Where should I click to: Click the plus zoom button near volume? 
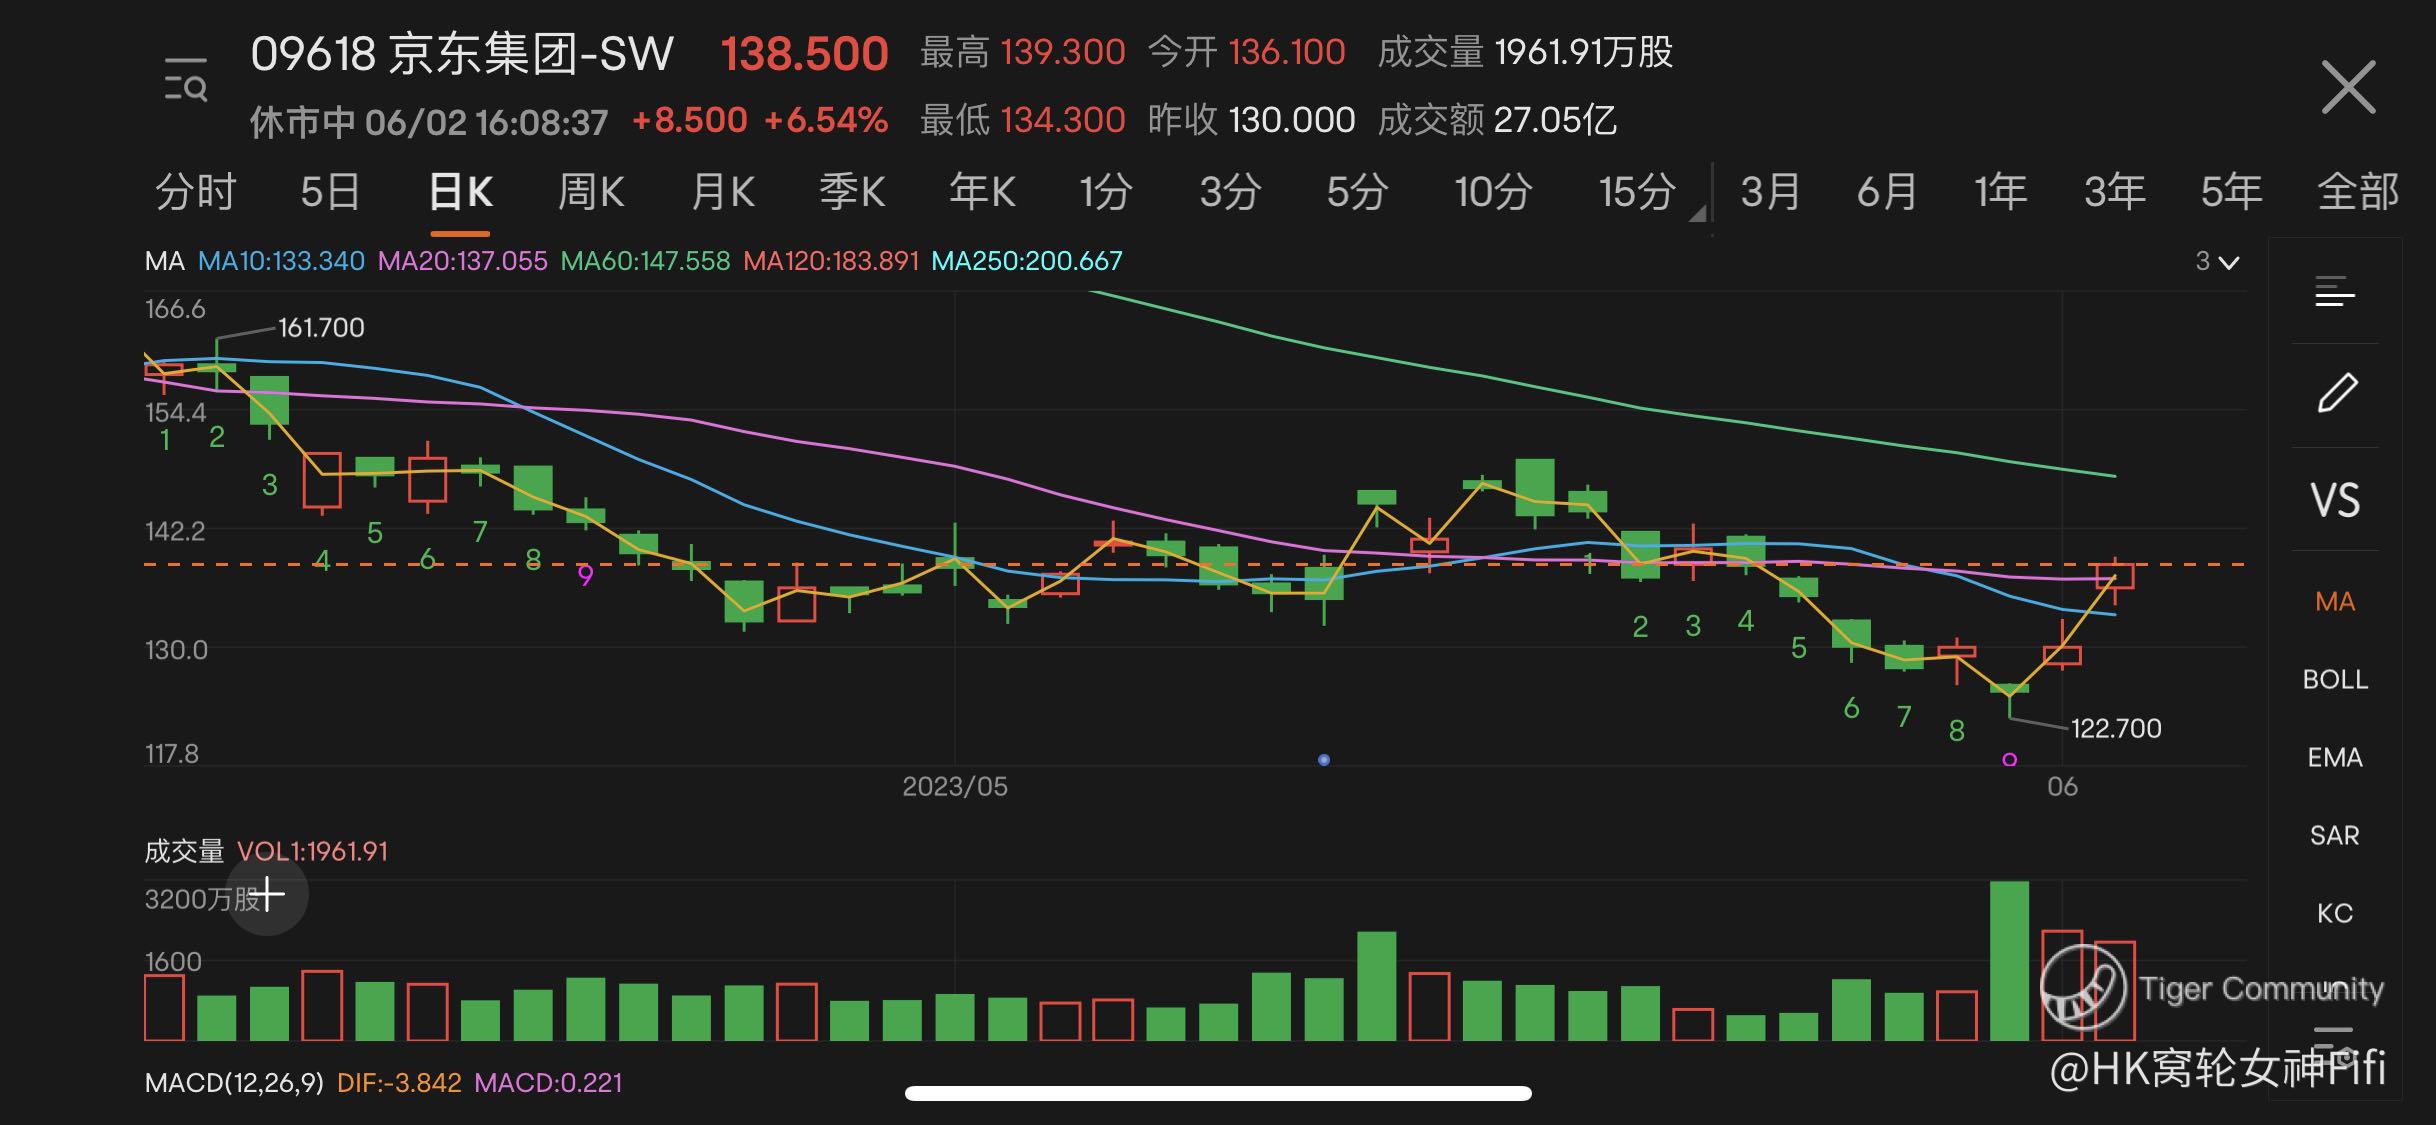point(267,894)
